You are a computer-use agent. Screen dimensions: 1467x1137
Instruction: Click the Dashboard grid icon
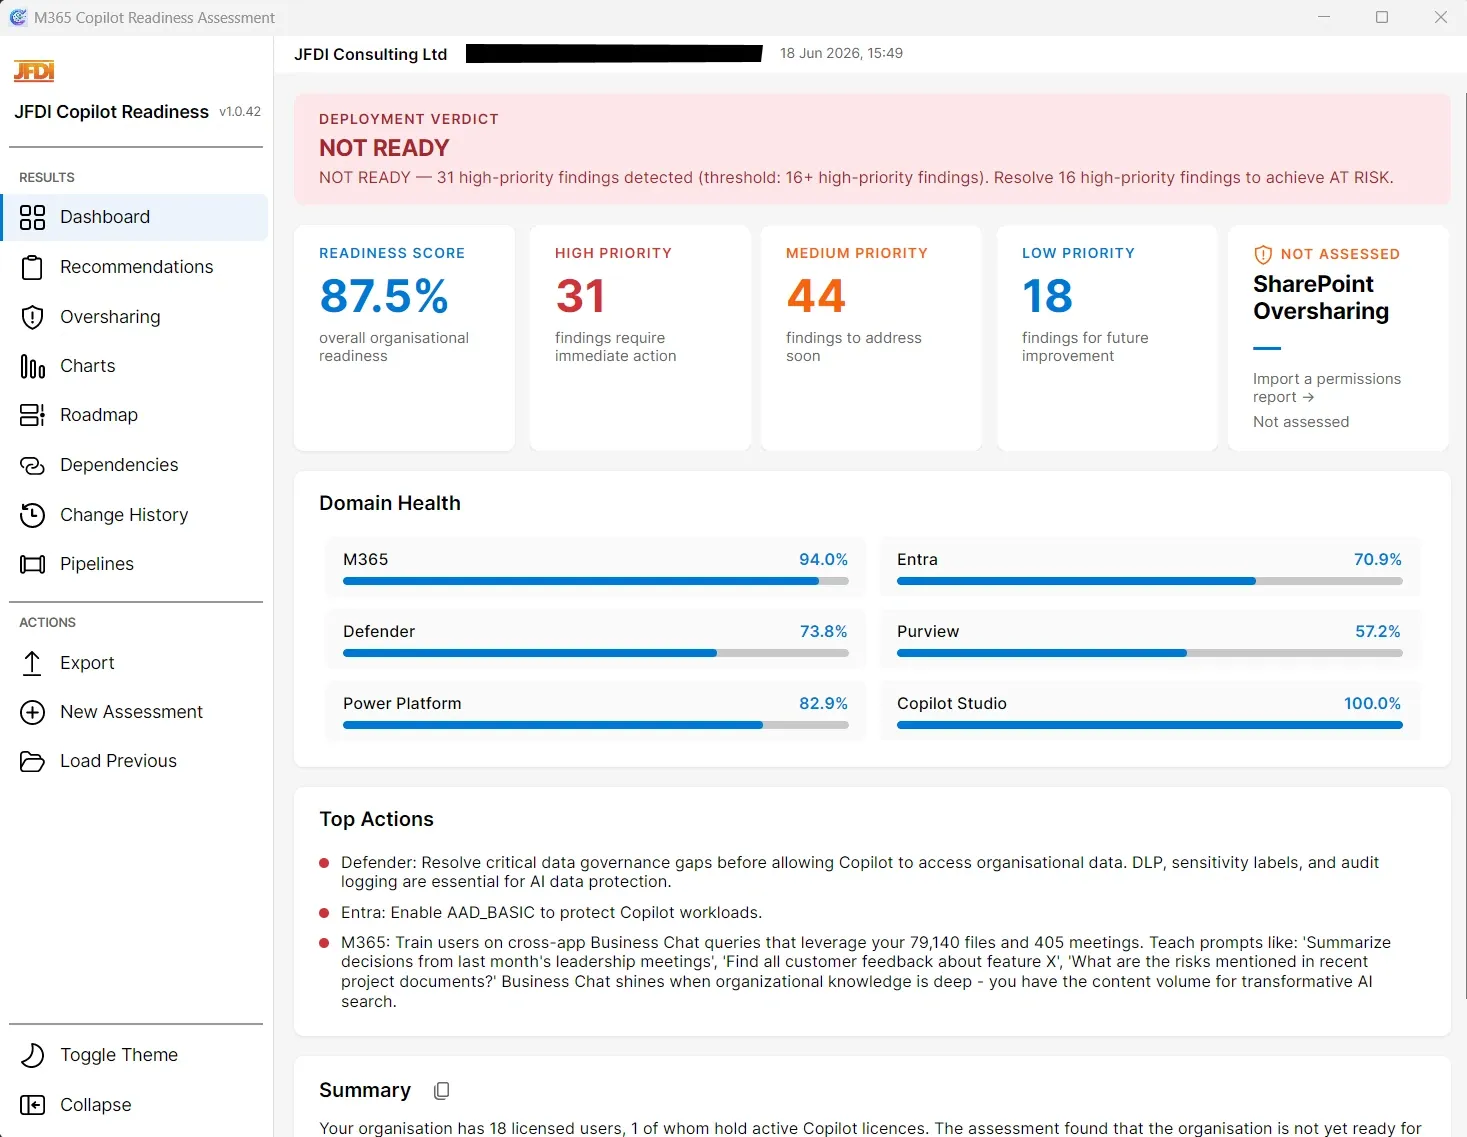(33, 217)
